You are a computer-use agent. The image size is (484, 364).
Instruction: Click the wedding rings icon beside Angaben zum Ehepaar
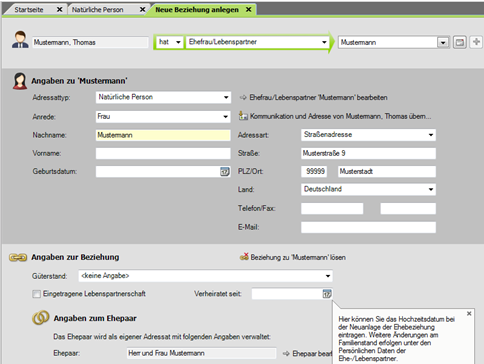coord(41,318)
